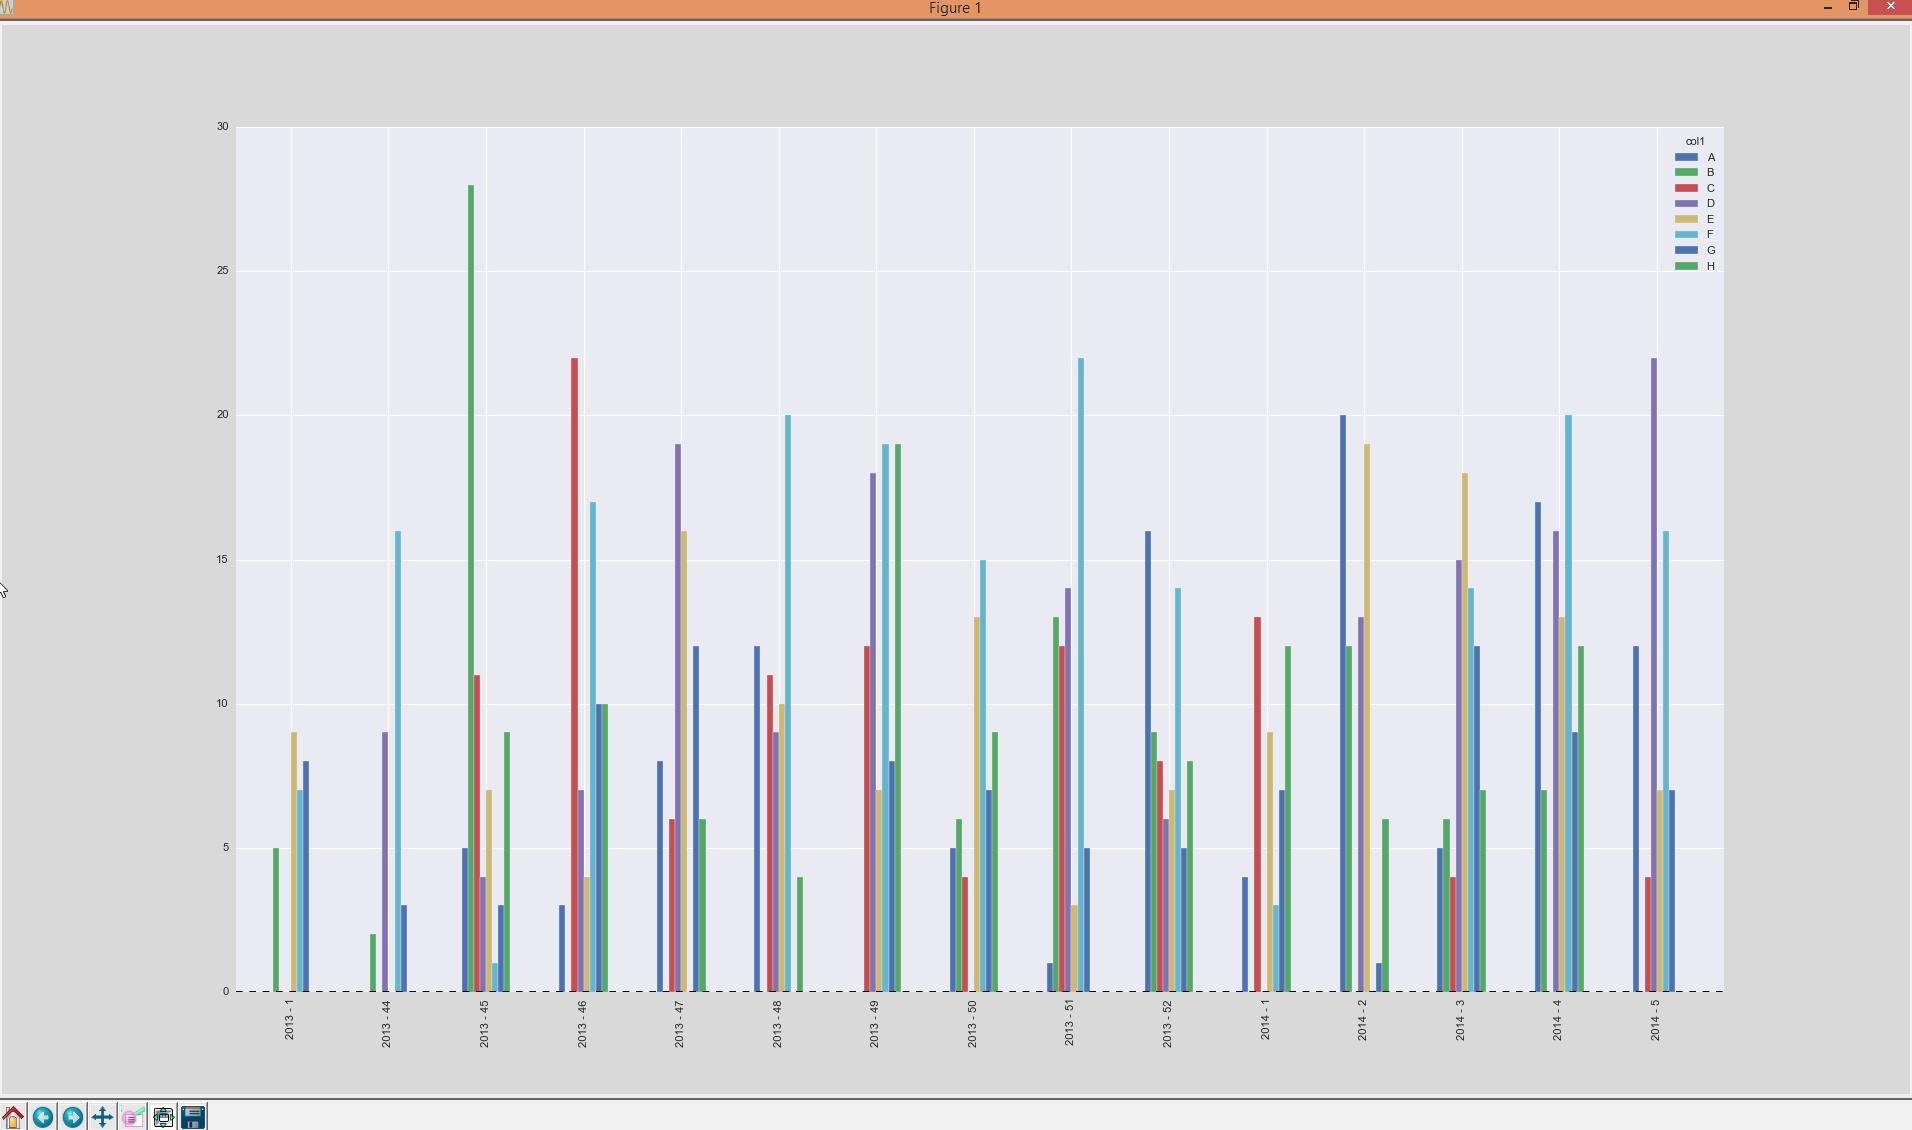1912x1130 pixels.
Task: Click the light blue F legend swatch
Action: 1686,235
